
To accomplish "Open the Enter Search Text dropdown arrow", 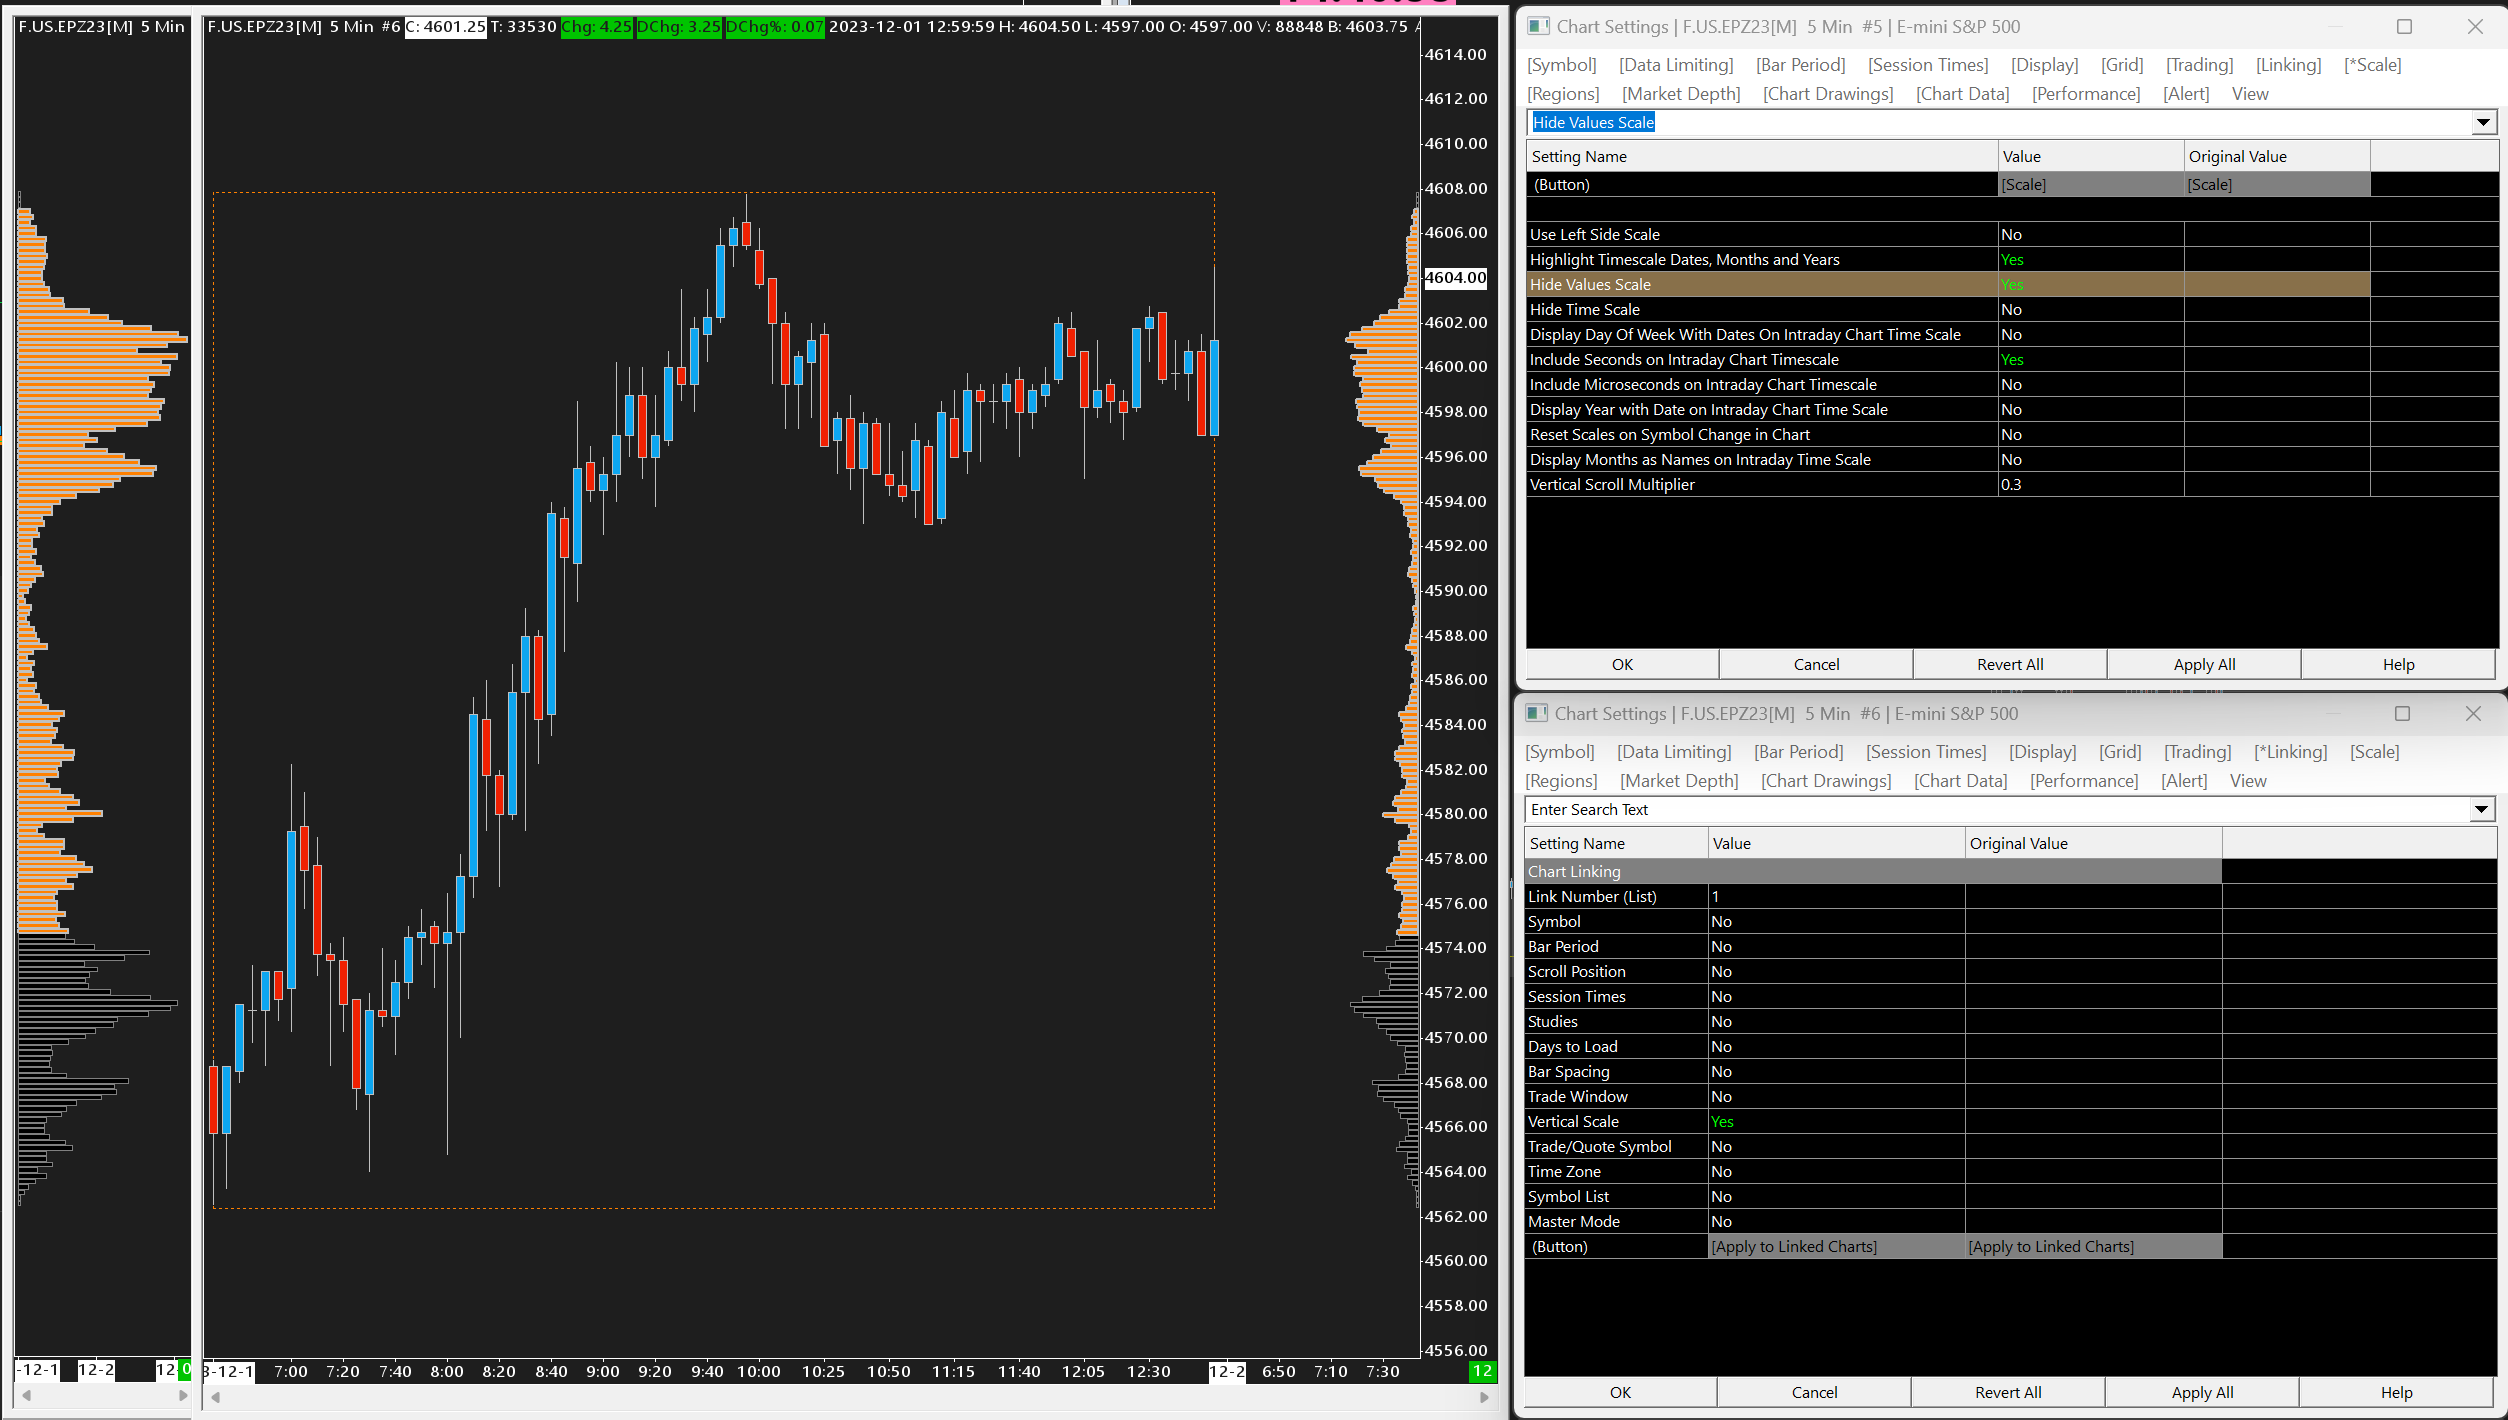I will click(2480, 810).
